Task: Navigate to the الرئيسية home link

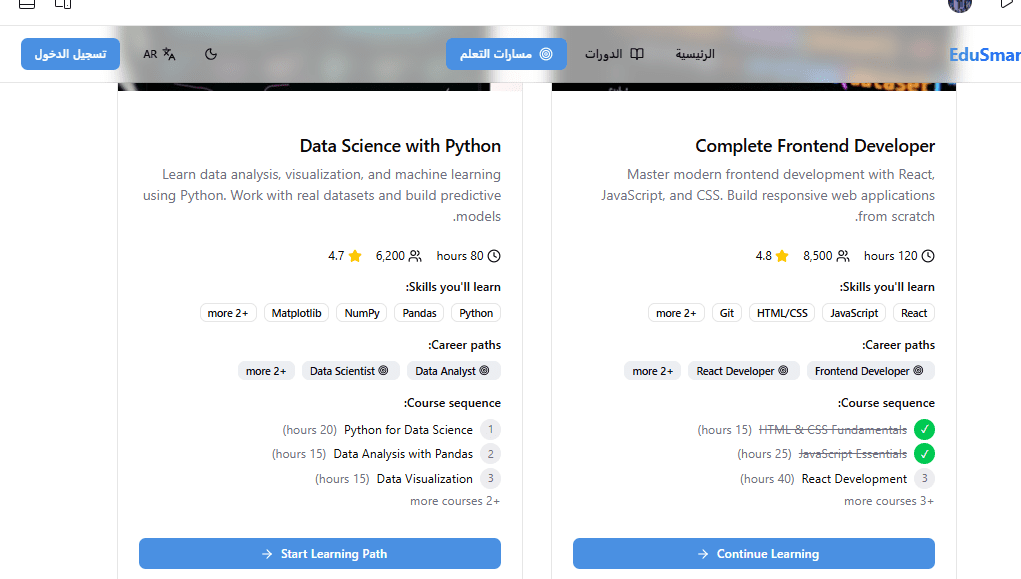Action: [695, 54]
